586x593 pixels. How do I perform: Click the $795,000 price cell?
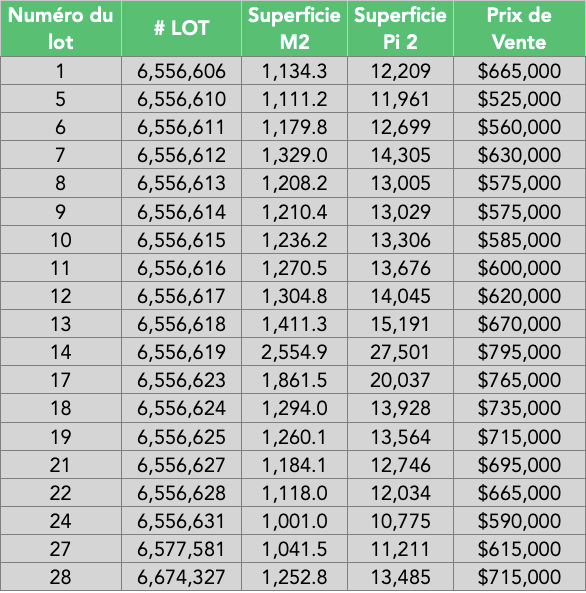(519, 352)
